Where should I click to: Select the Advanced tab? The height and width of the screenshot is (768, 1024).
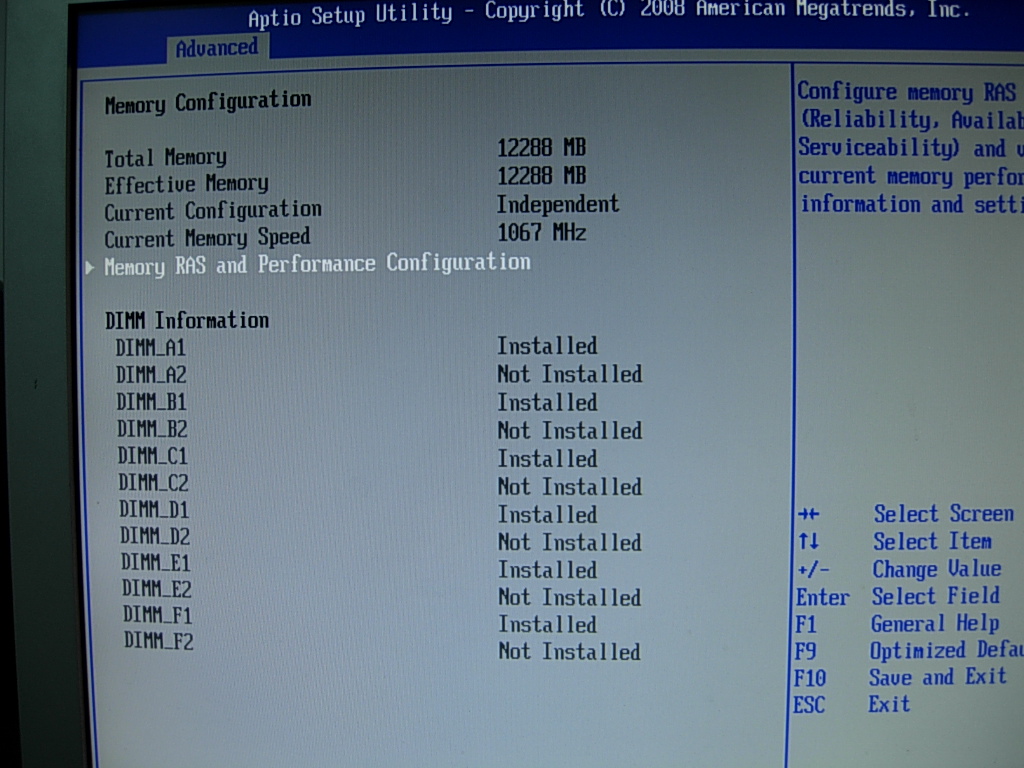(217, 46)
